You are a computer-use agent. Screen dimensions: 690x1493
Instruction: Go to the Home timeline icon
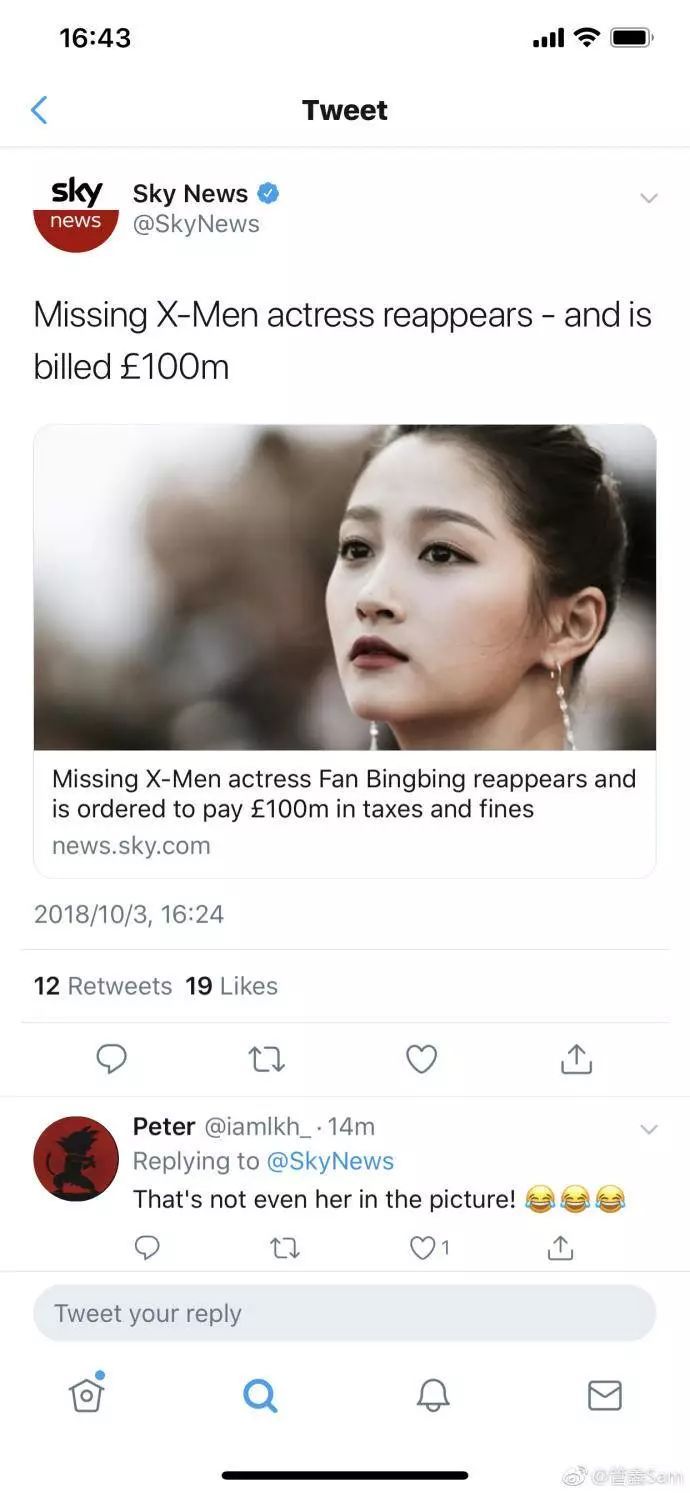pyautogui.click(x=86, y=1395)
